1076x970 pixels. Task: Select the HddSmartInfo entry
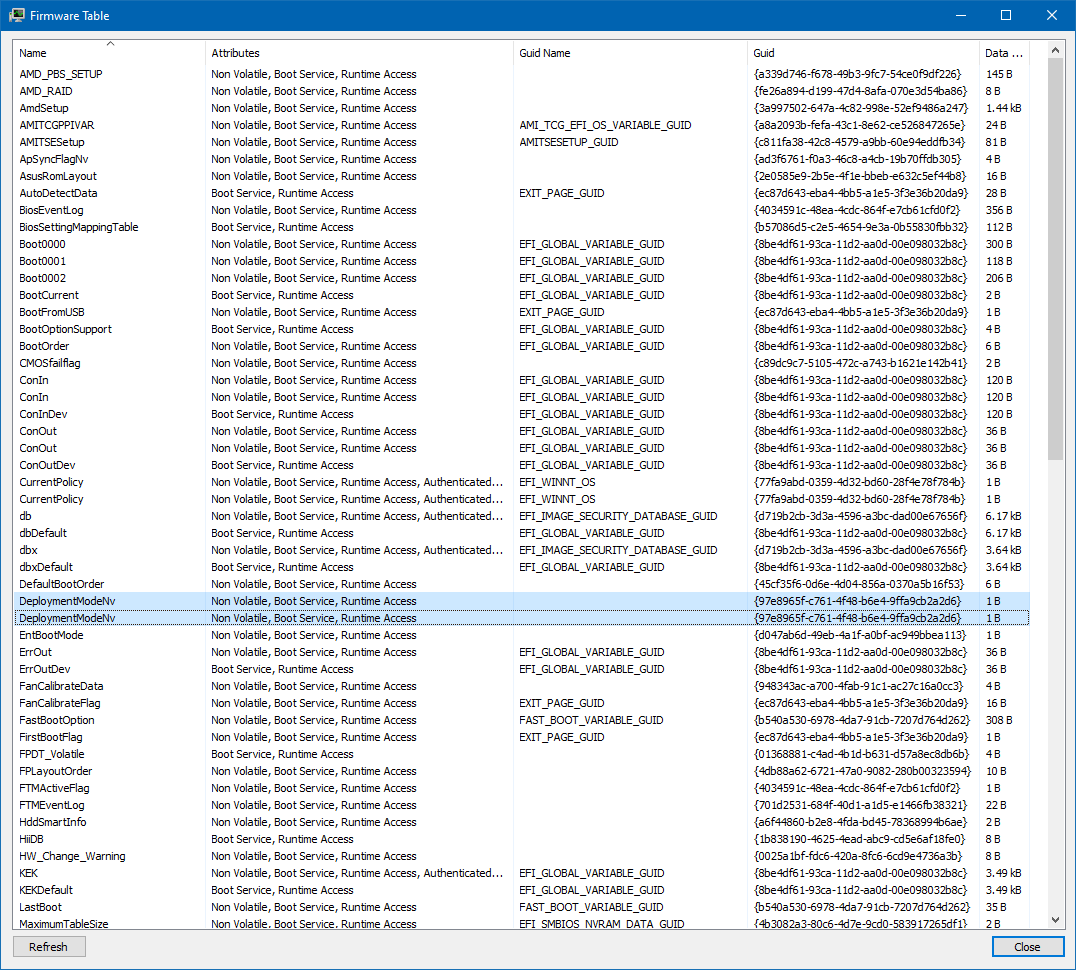522,823
